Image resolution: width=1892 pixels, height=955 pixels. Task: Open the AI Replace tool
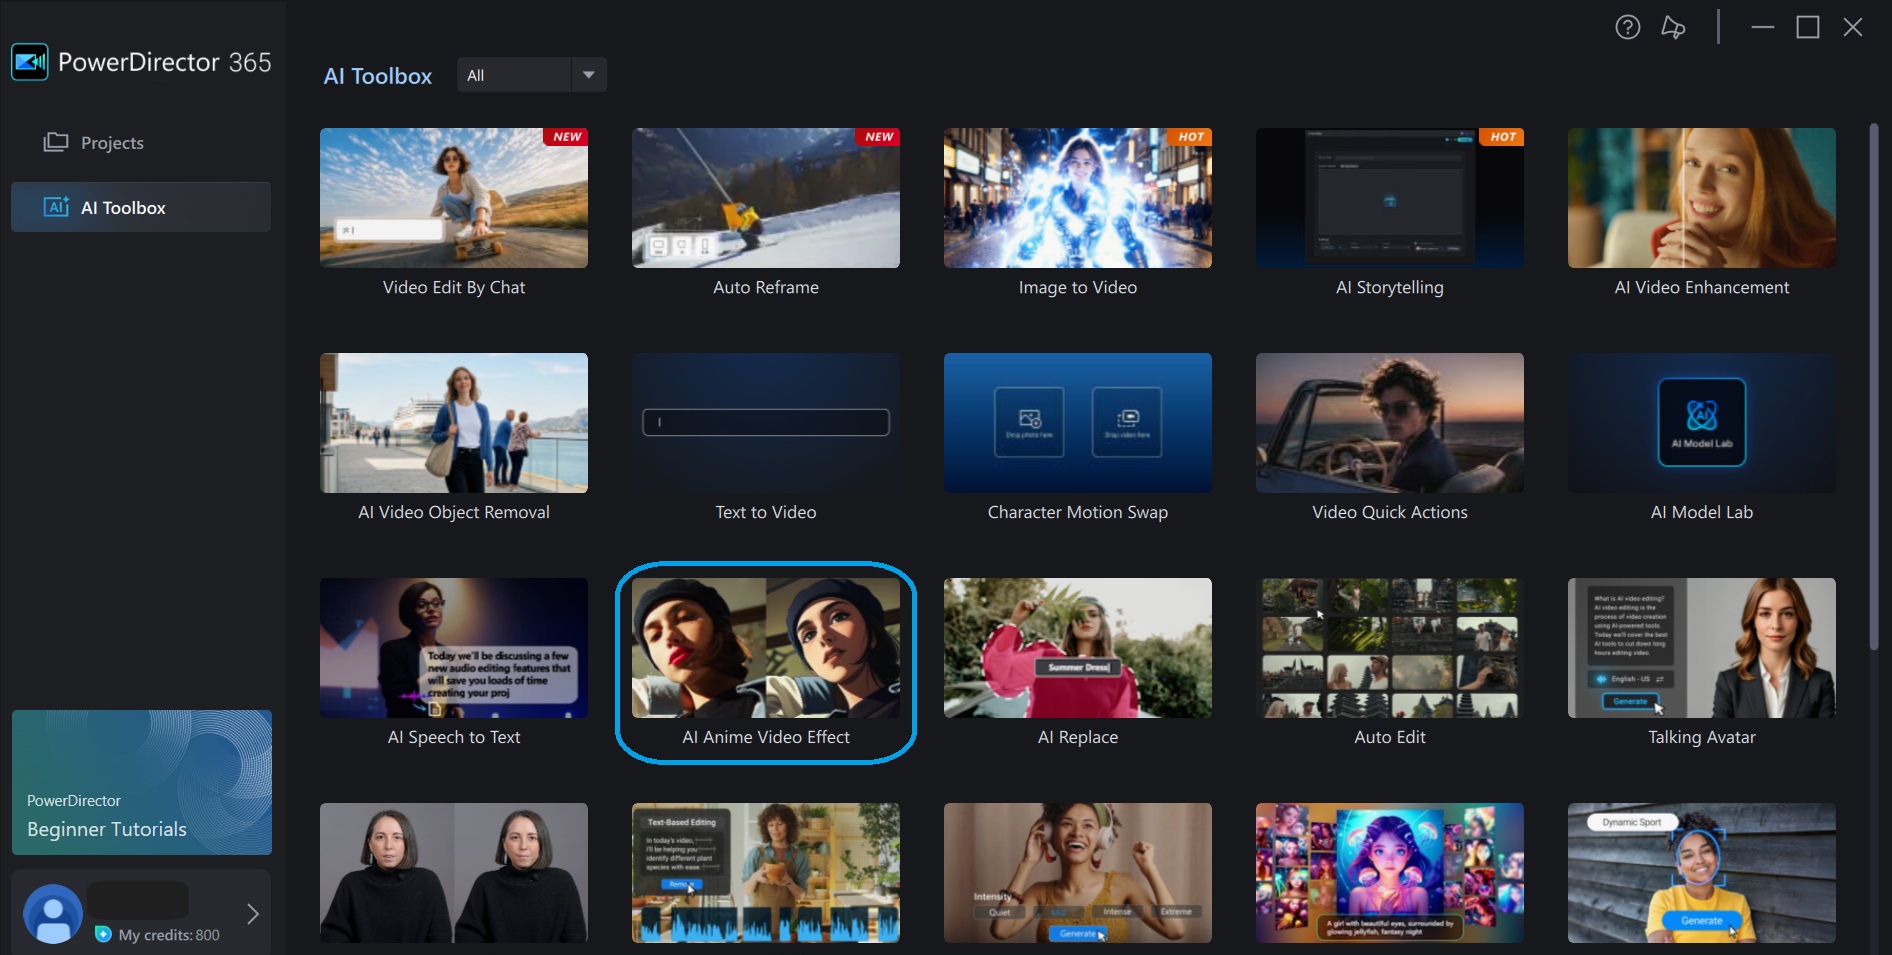pyautogui.click(x=1078, y=648)
